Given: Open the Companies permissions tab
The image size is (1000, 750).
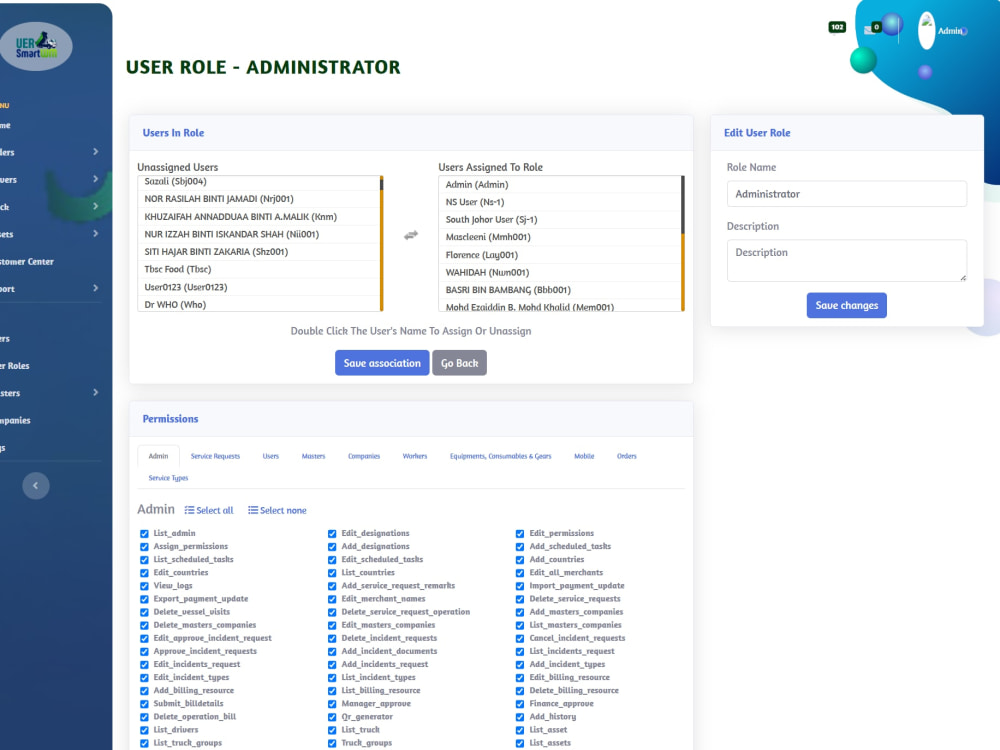Looking at the screenshot, I should pos(364,456).
